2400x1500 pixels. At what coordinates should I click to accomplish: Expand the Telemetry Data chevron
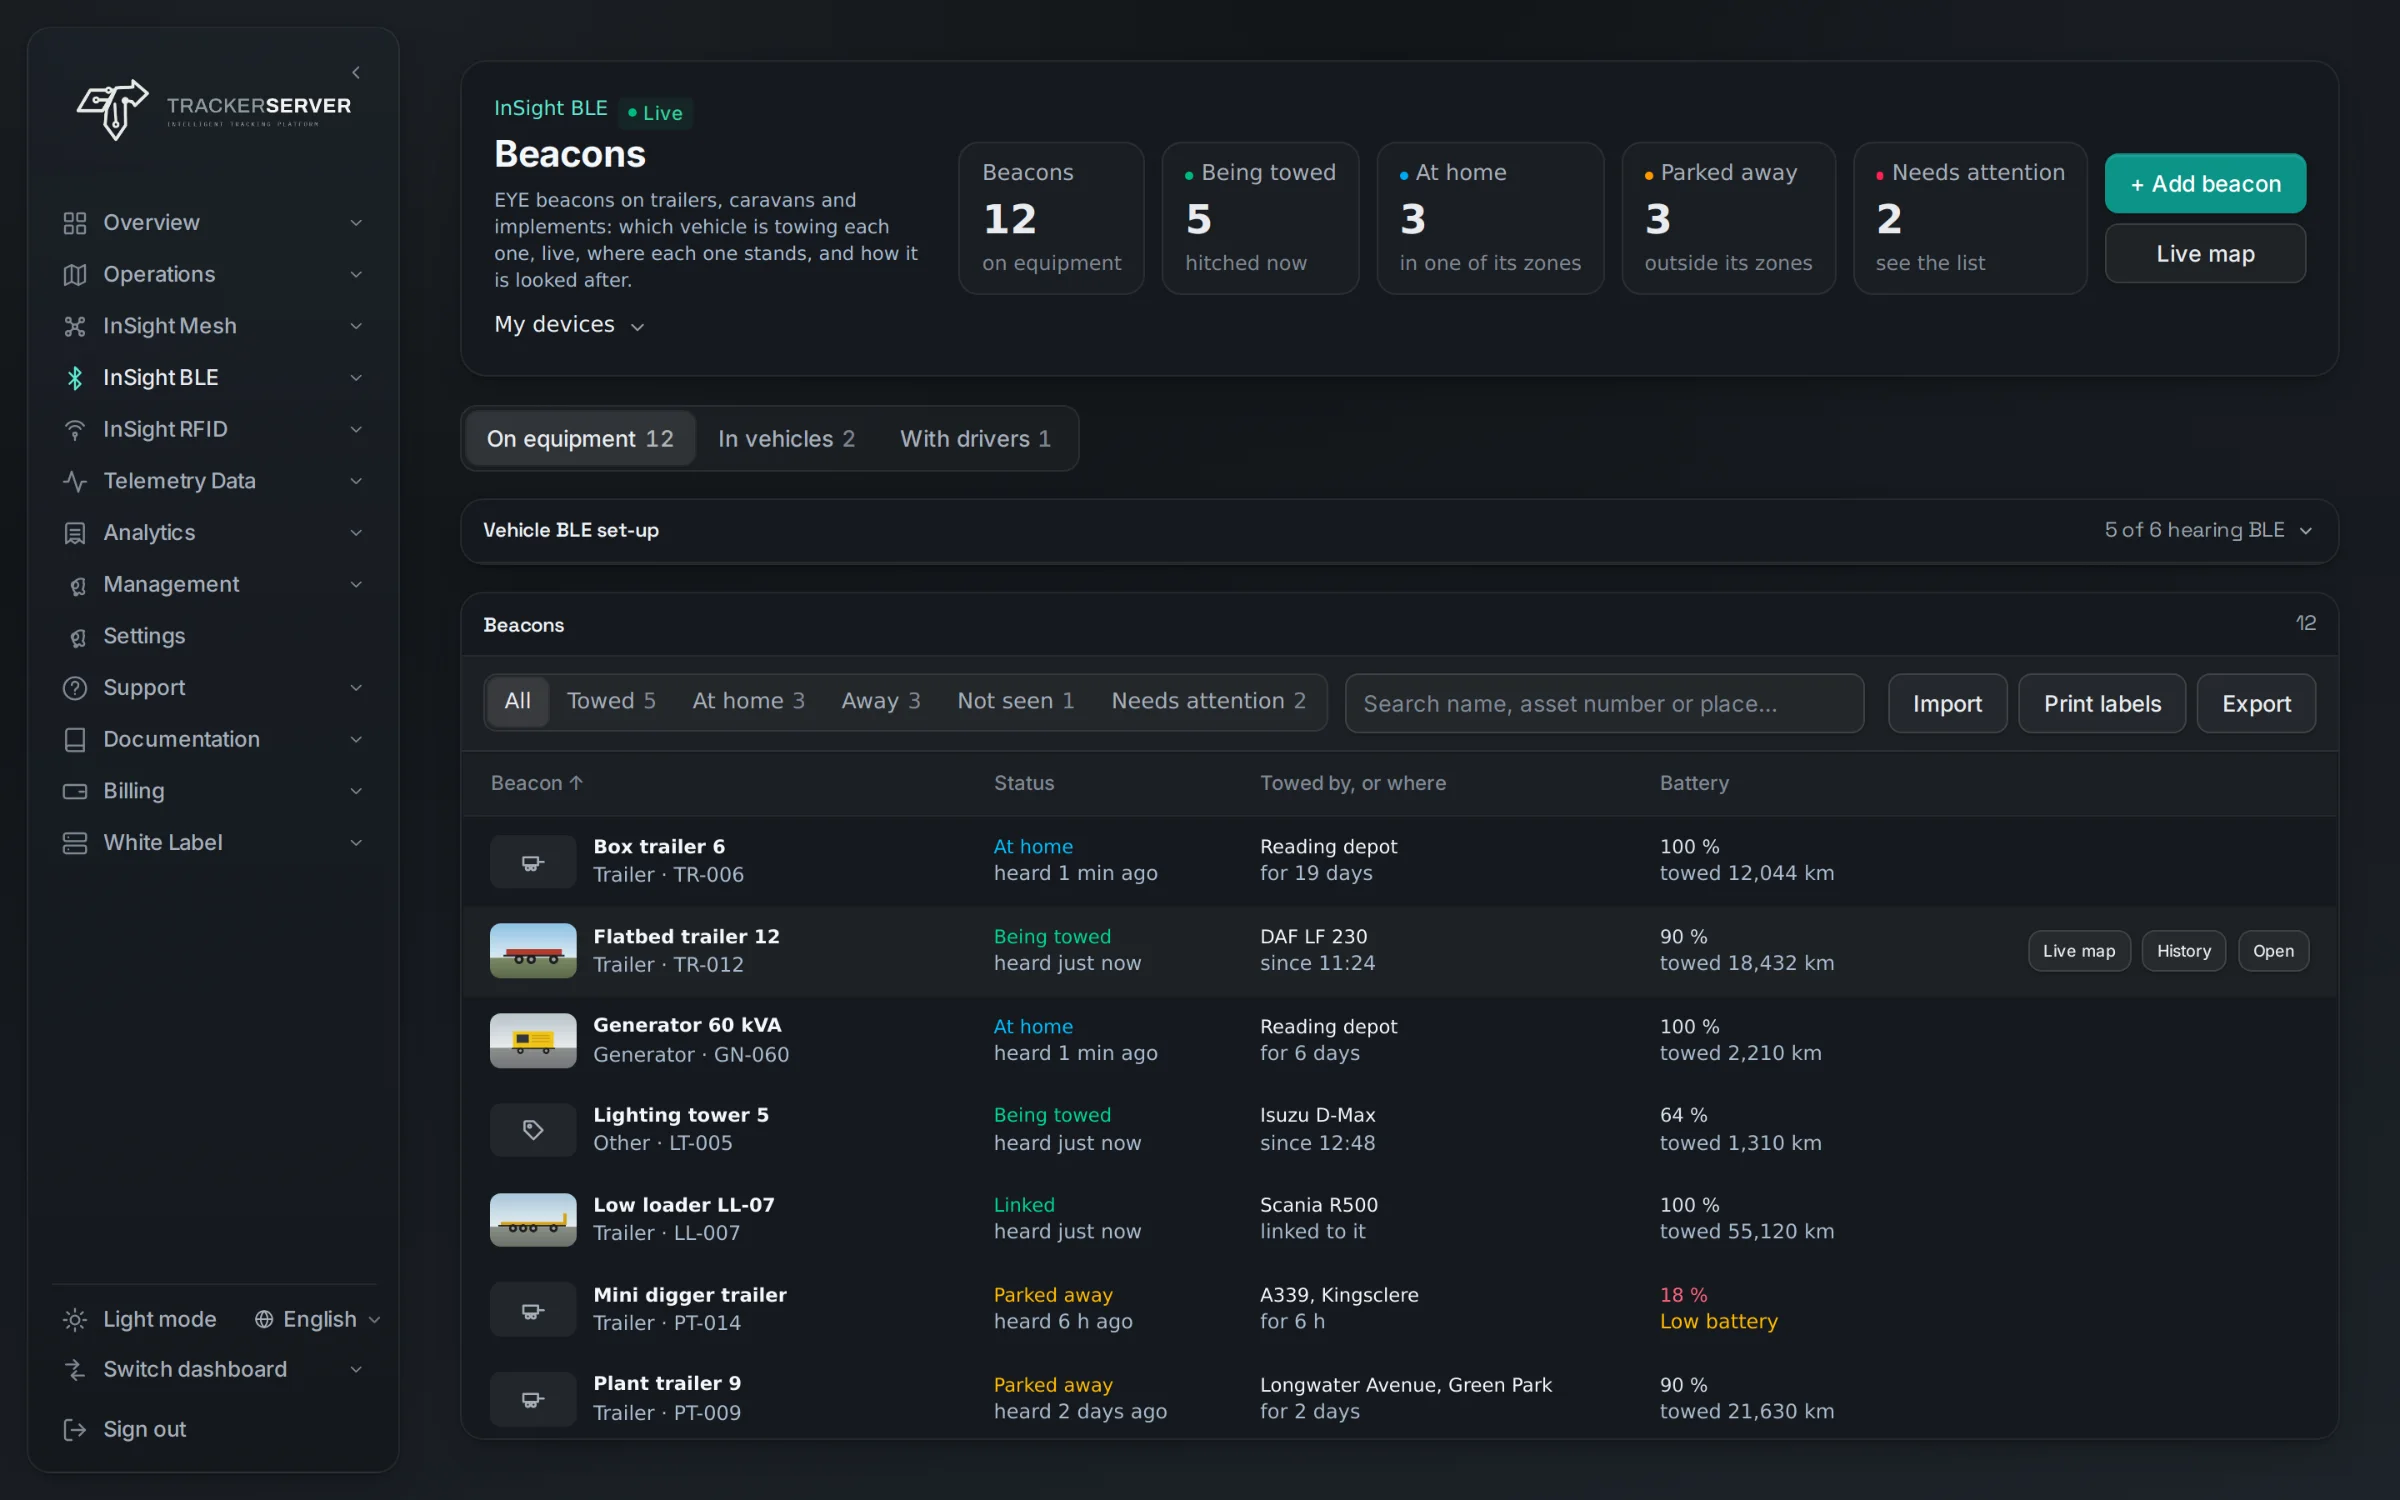tap(356, 481)
